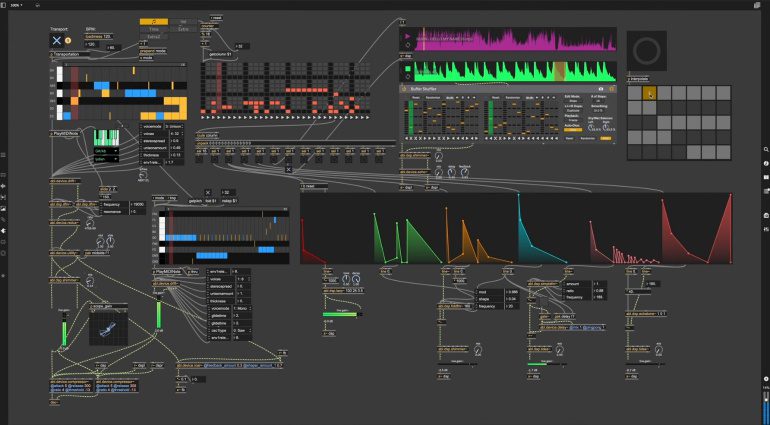Toggle the Transport X switch
This screenshot has width=770, height=425.
56,42
